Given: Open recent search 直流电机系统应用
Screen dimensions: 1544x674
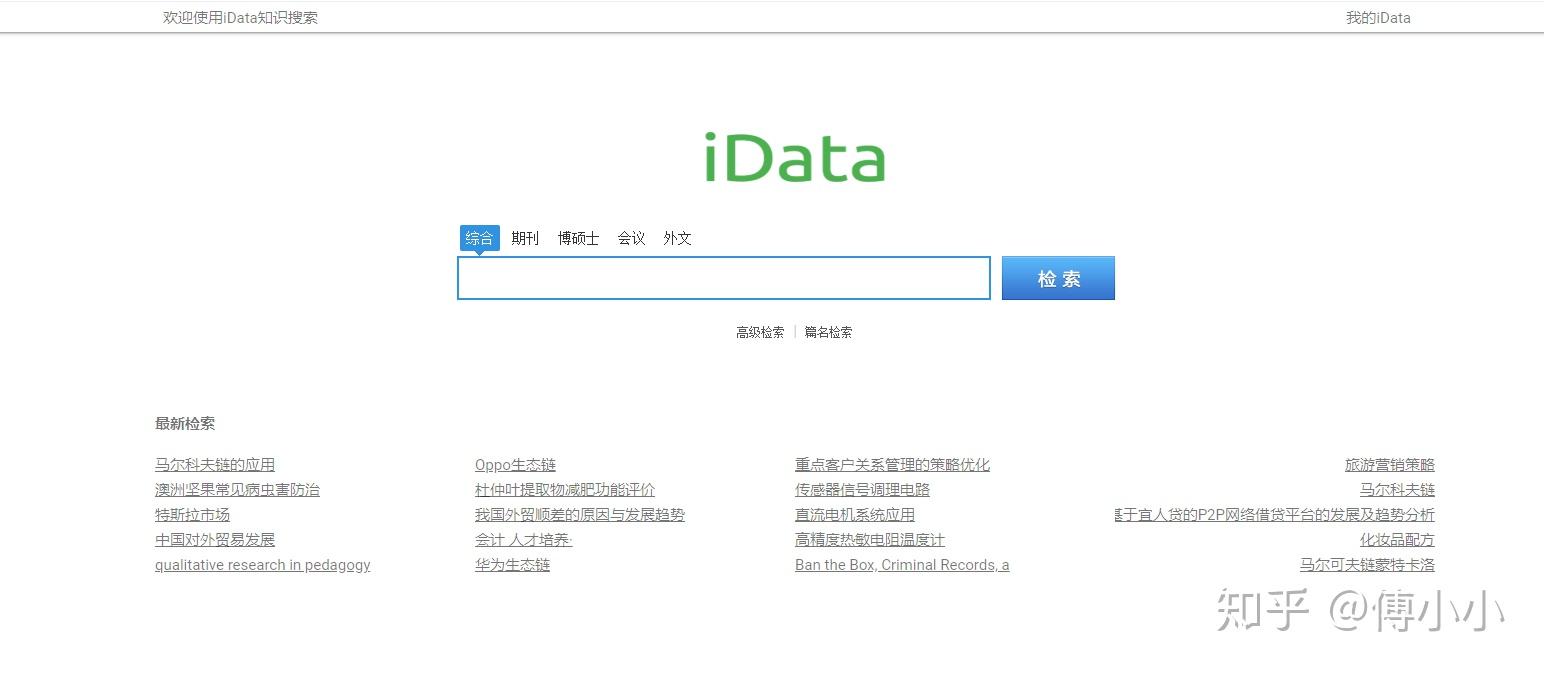Looking at the screenshot, I should 855,515.
